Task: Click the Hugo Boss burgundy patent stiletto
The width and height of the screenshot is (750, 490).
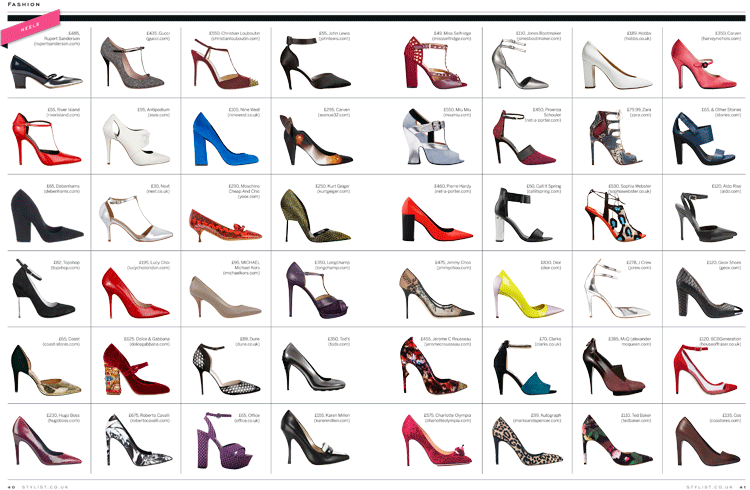Action: click(x=47, y=440)
